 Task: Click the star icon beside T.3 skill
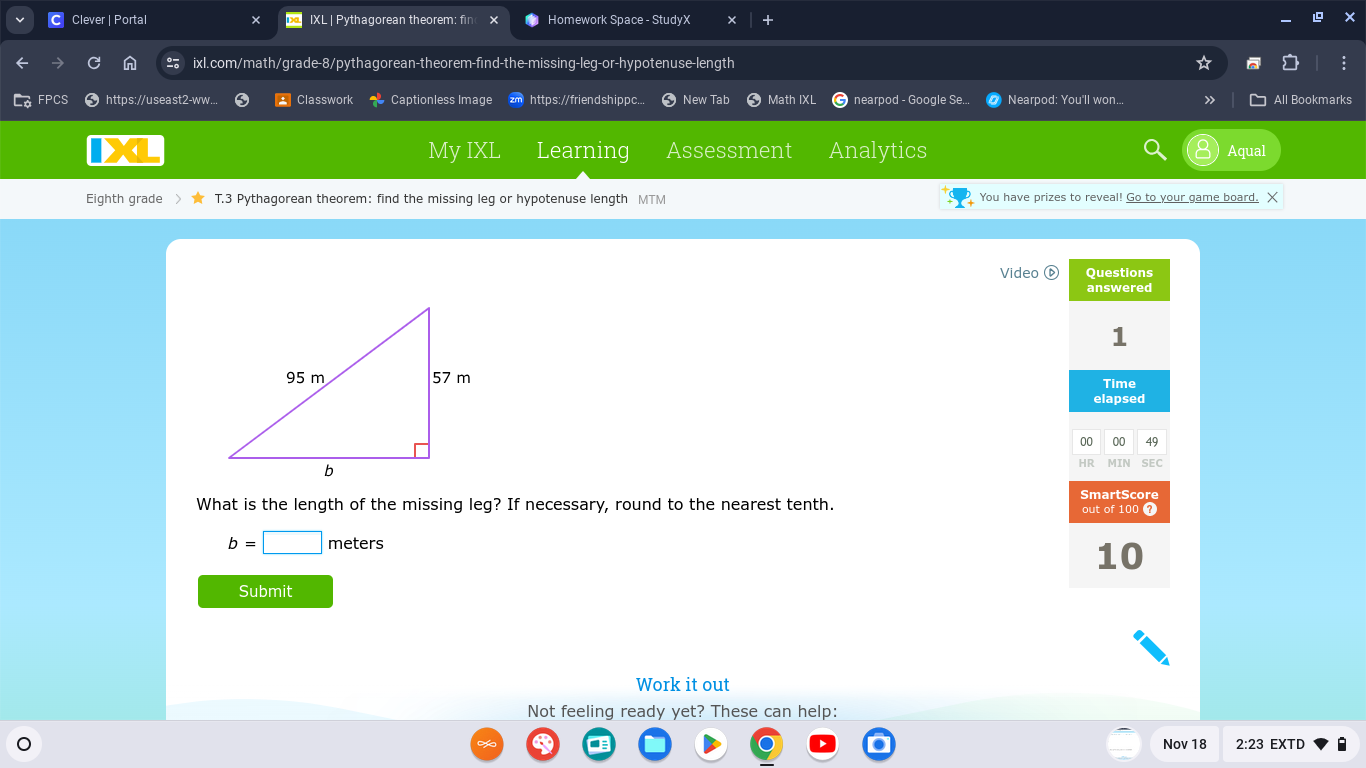point(198,198)
